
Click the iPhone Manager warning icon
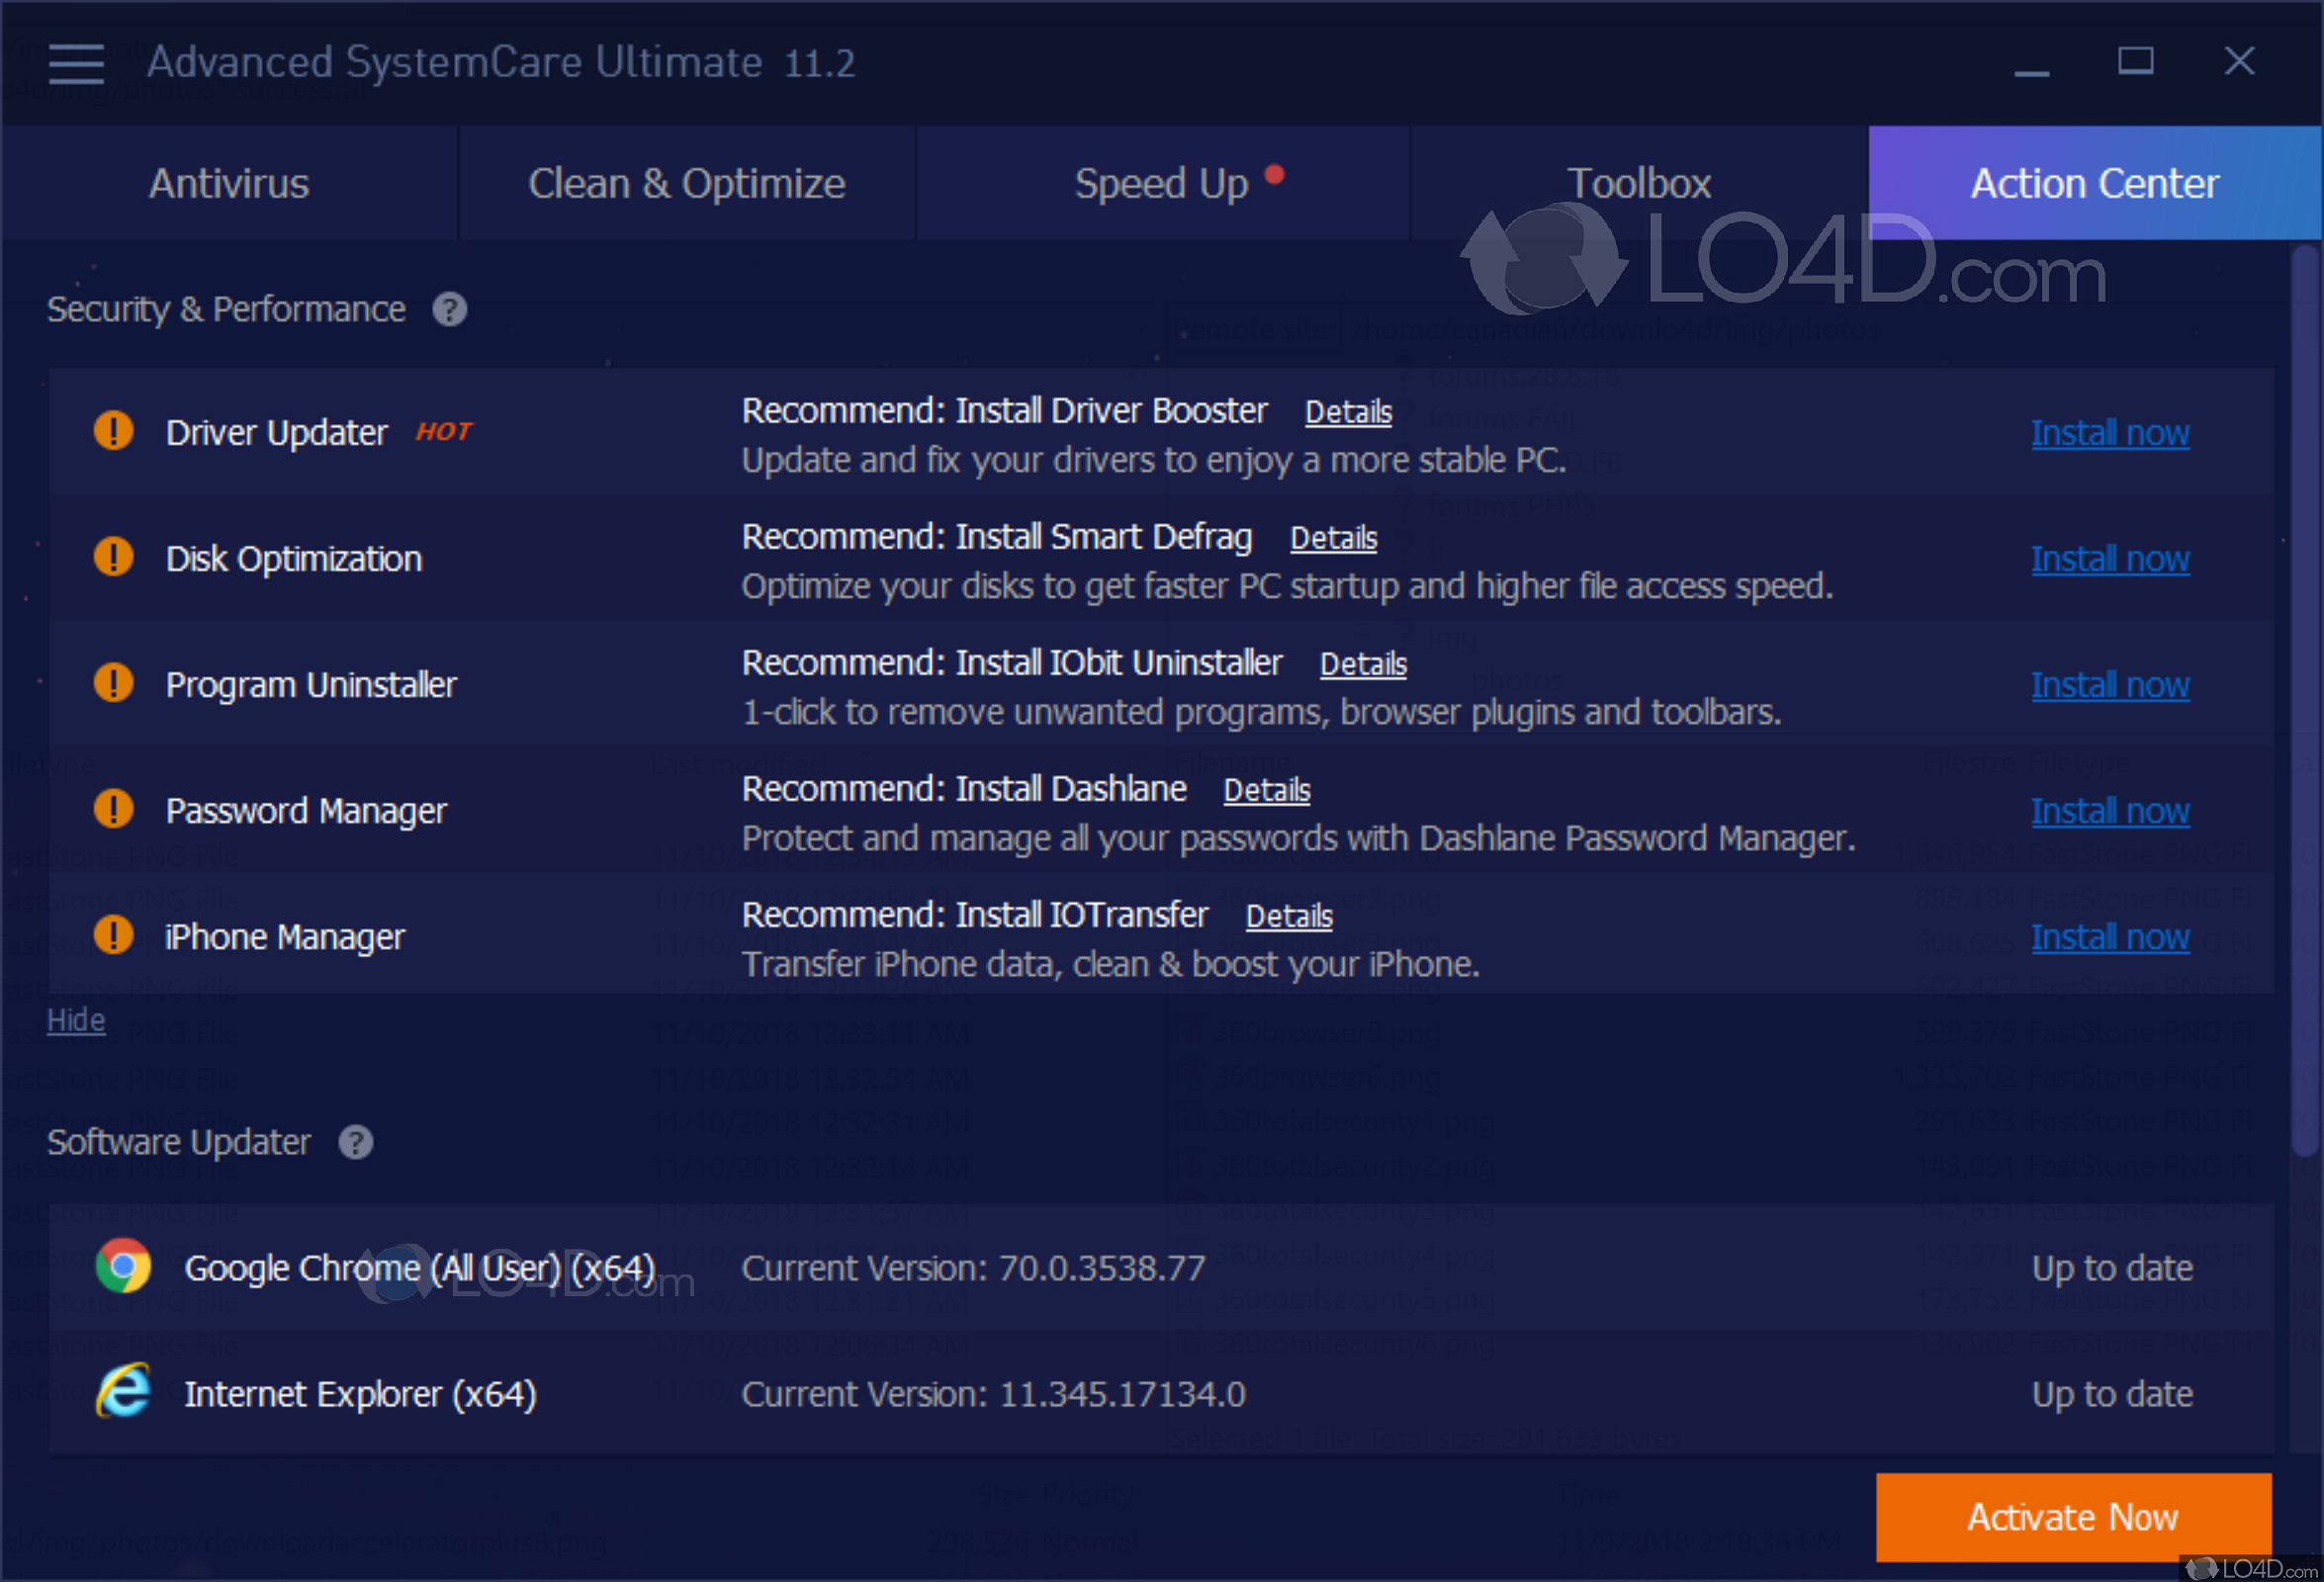tap(113, 934)
